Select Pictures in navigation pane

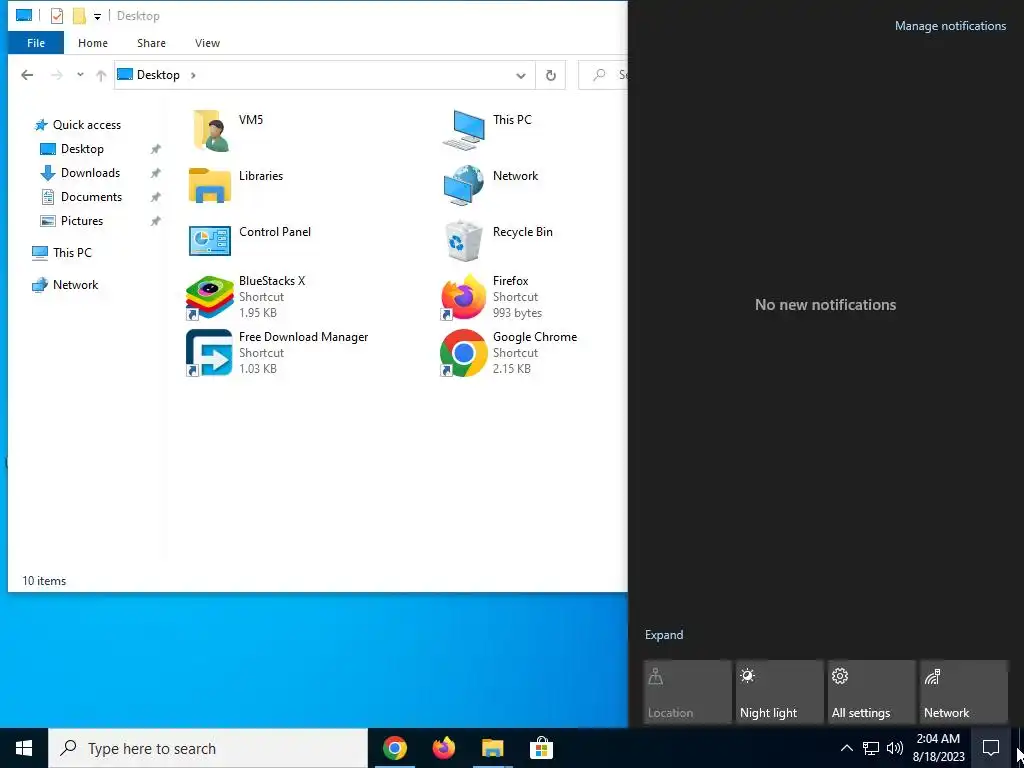point(82,221)
